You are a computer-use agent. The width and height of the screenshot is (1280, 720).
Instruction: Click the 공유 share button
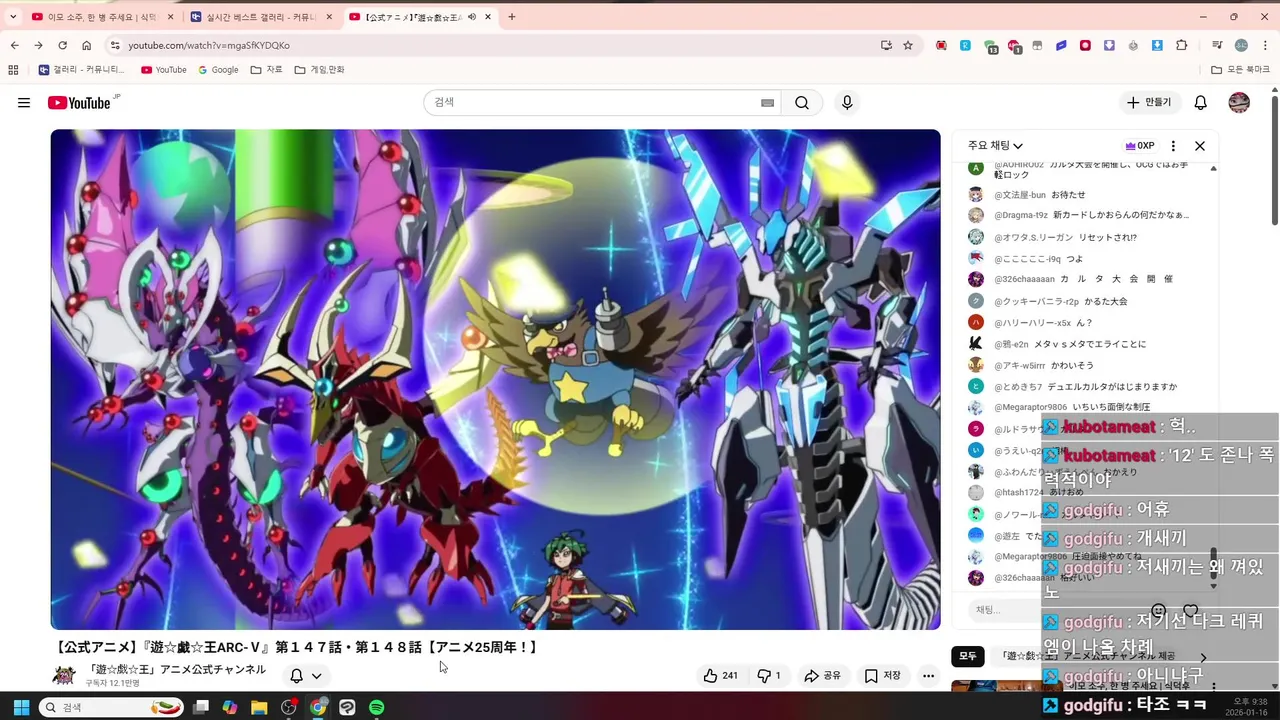click(823, 676)
